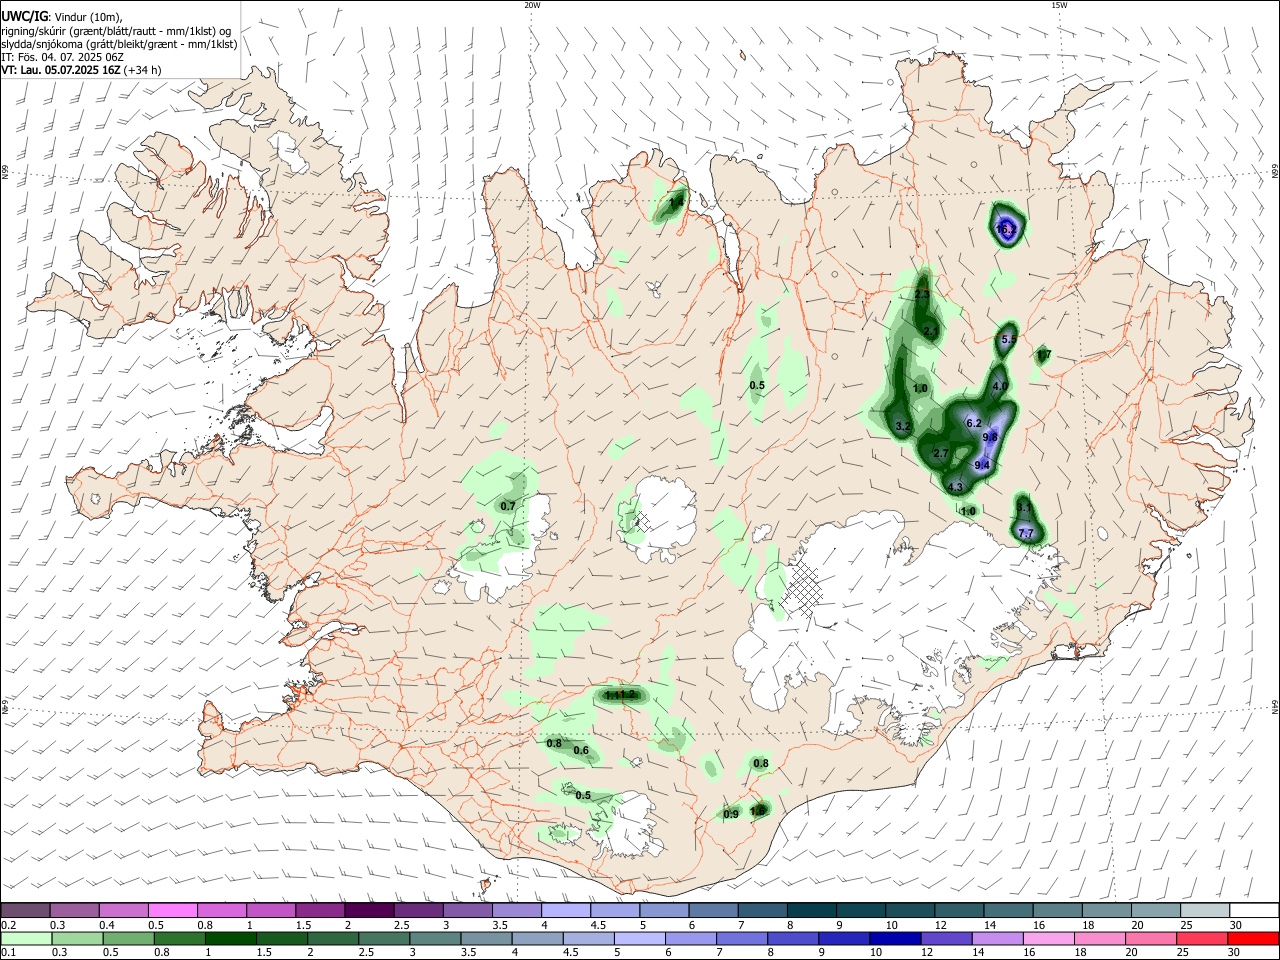Viewport: 1280px width, 960px height.
Task: Select the light lavender 4 mm snow swatch
Action: tap(566, 911)
